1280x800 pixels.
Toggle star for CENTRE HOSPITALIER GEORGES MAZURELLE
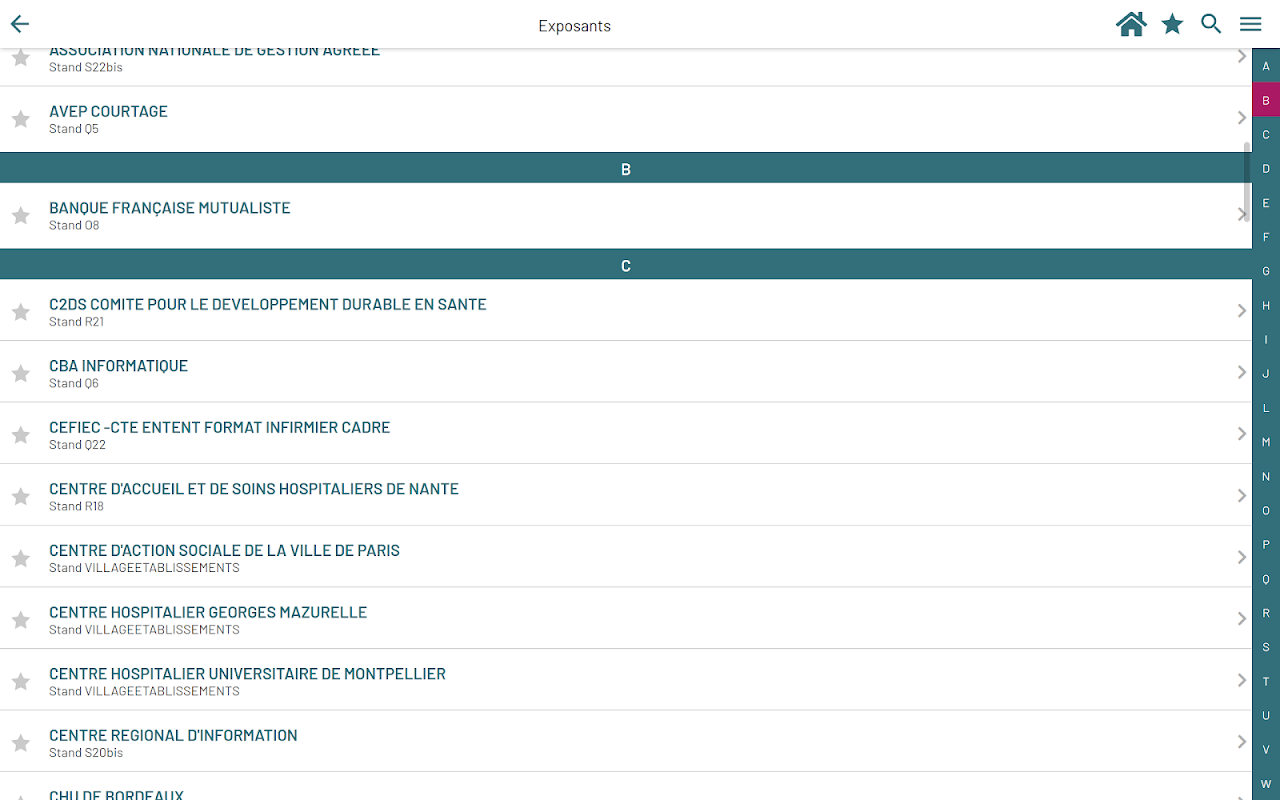point(20,620)
